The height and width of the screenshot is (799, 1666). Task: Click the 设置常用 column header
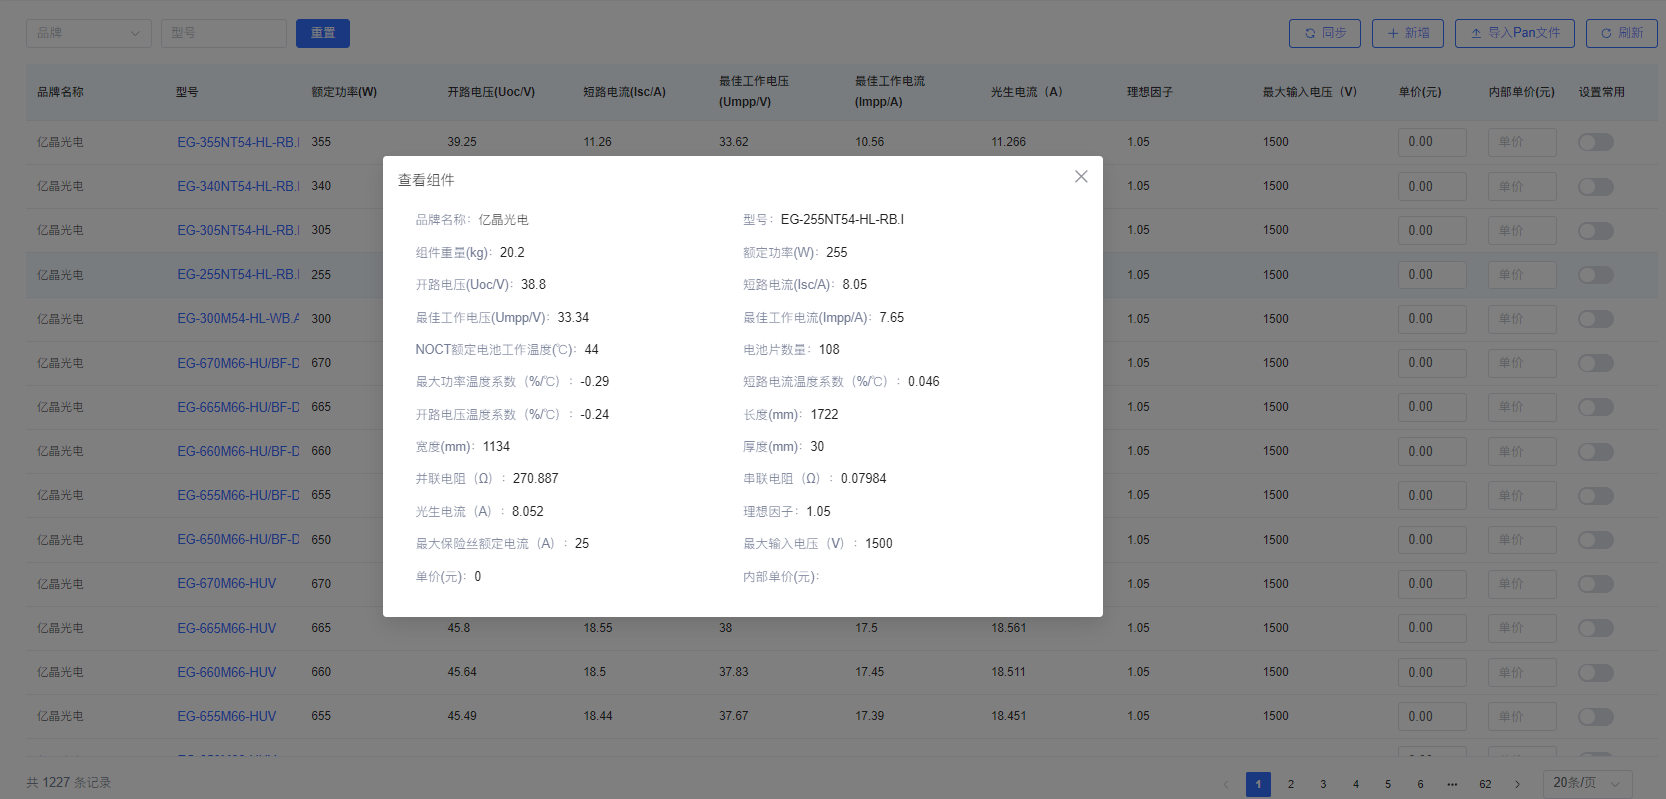1602,92
